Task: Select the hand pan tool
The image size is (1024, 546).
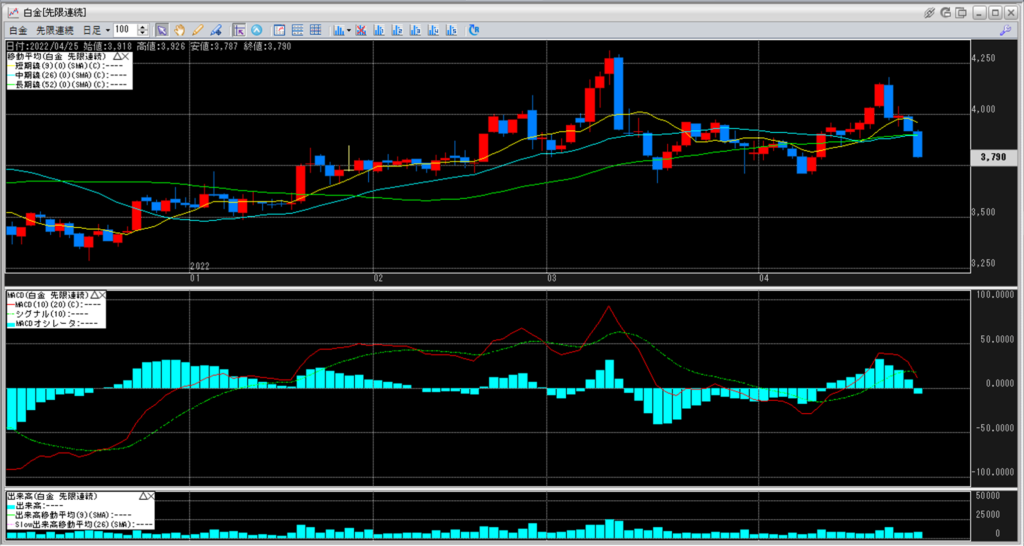Action: pyautogui.click(x=179, y=30)
